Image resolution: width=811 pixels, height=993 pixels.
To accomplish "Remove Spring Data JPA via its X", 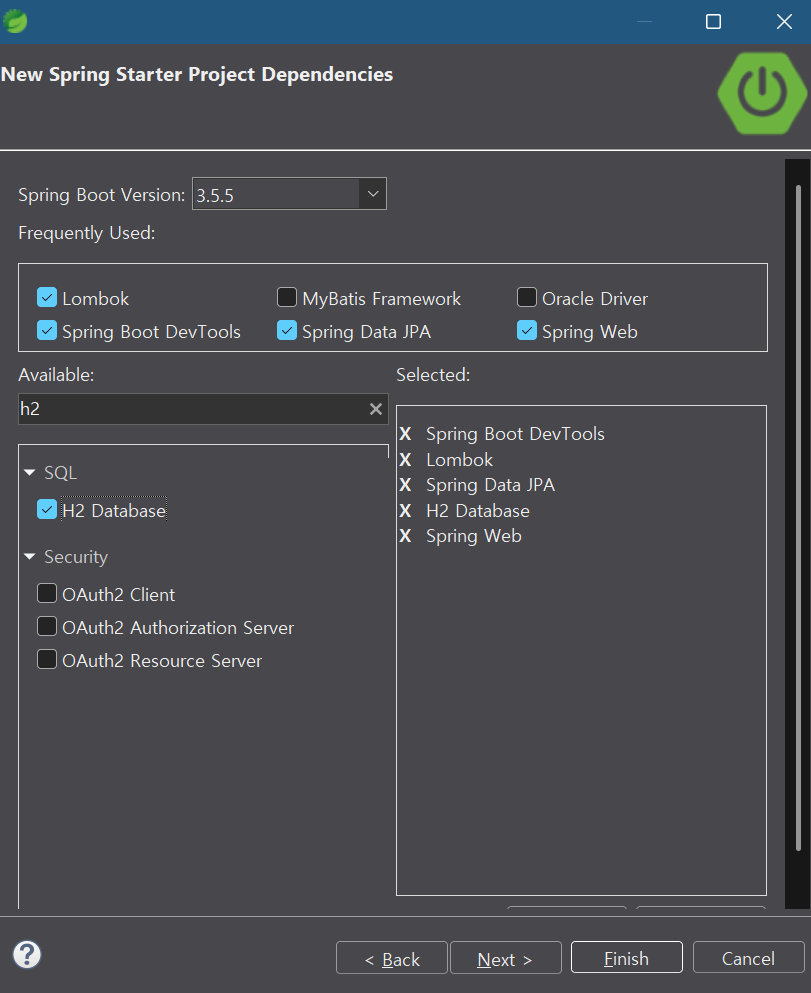I will pos(405,485).
